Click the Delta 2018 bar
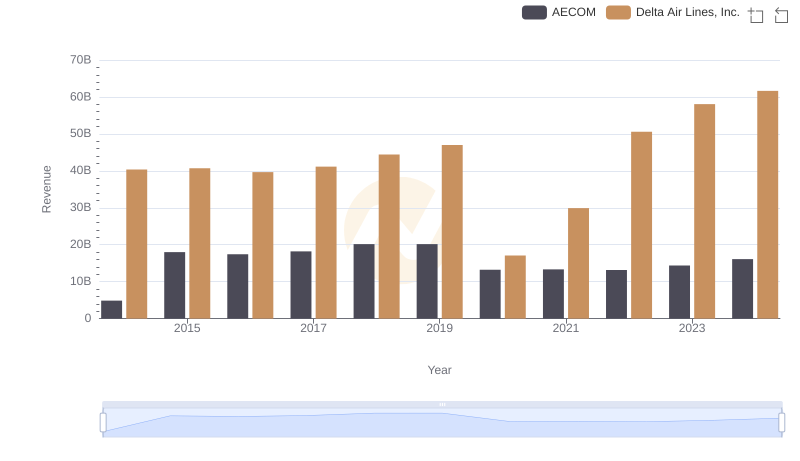800x461 pixels. (x=389, y=236)
